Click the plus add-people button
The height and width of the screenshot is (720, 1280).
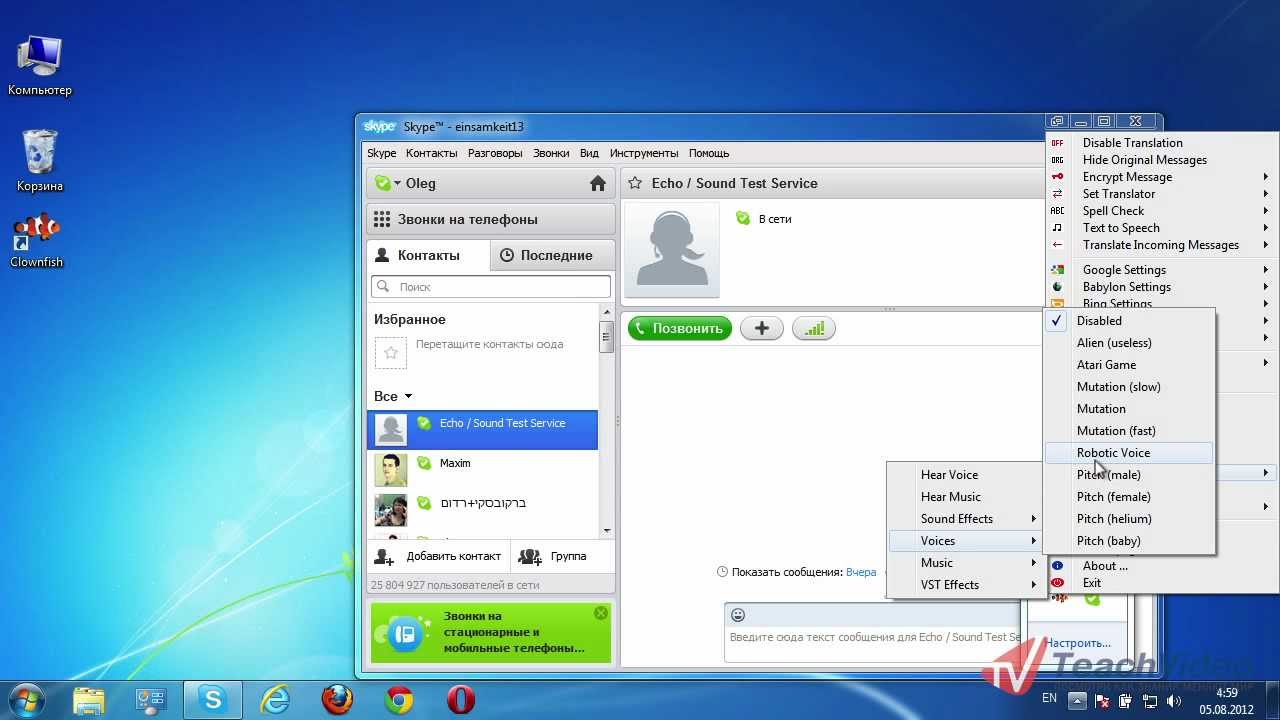(761, 328)
